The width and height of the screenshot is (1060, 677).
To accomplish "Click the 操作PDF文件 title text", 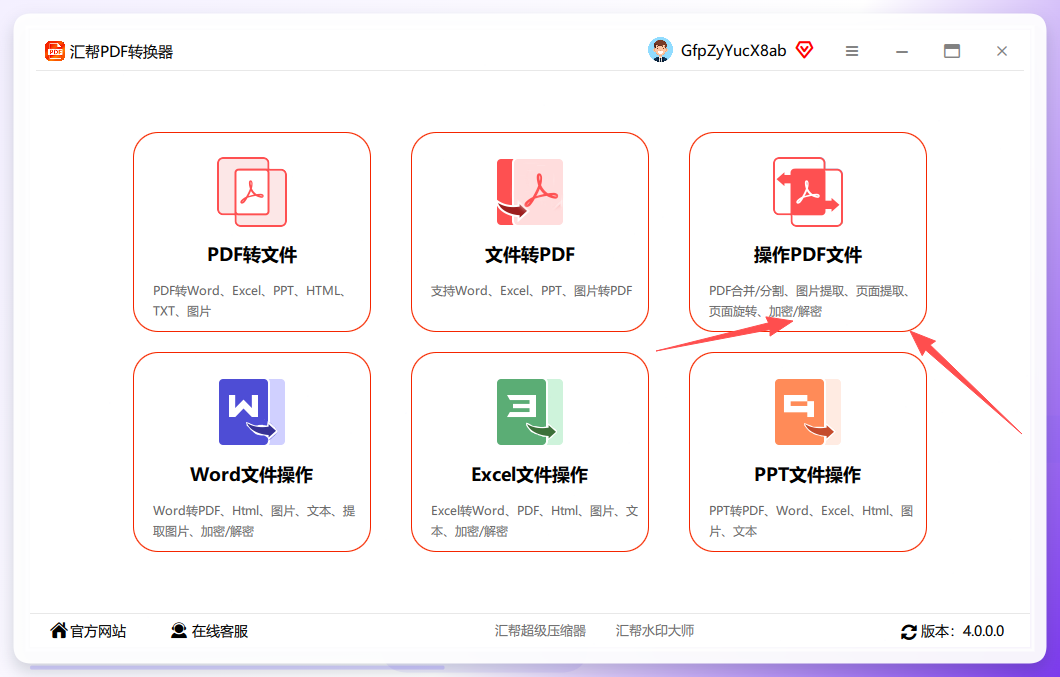I will tap(808, 255).
